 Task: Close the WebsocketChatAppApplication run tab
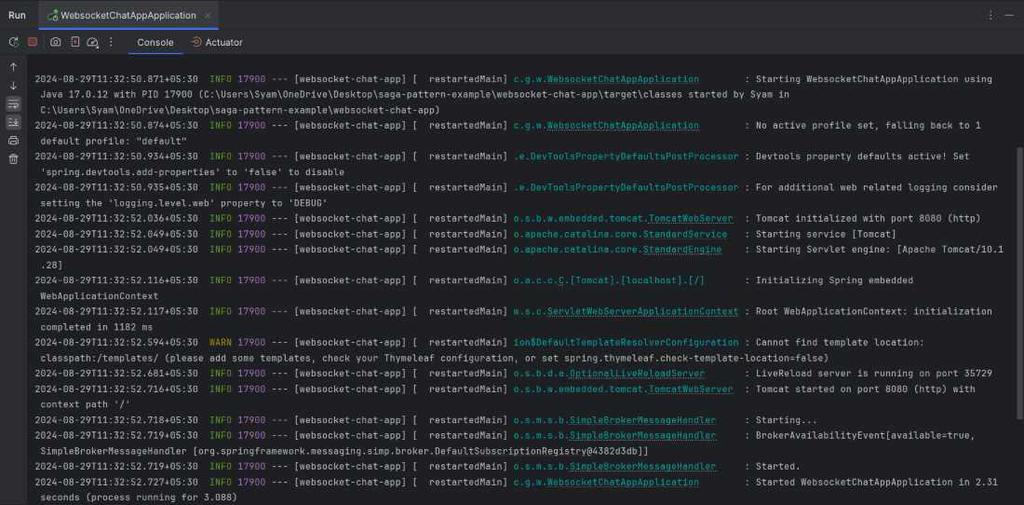[208, 15]
